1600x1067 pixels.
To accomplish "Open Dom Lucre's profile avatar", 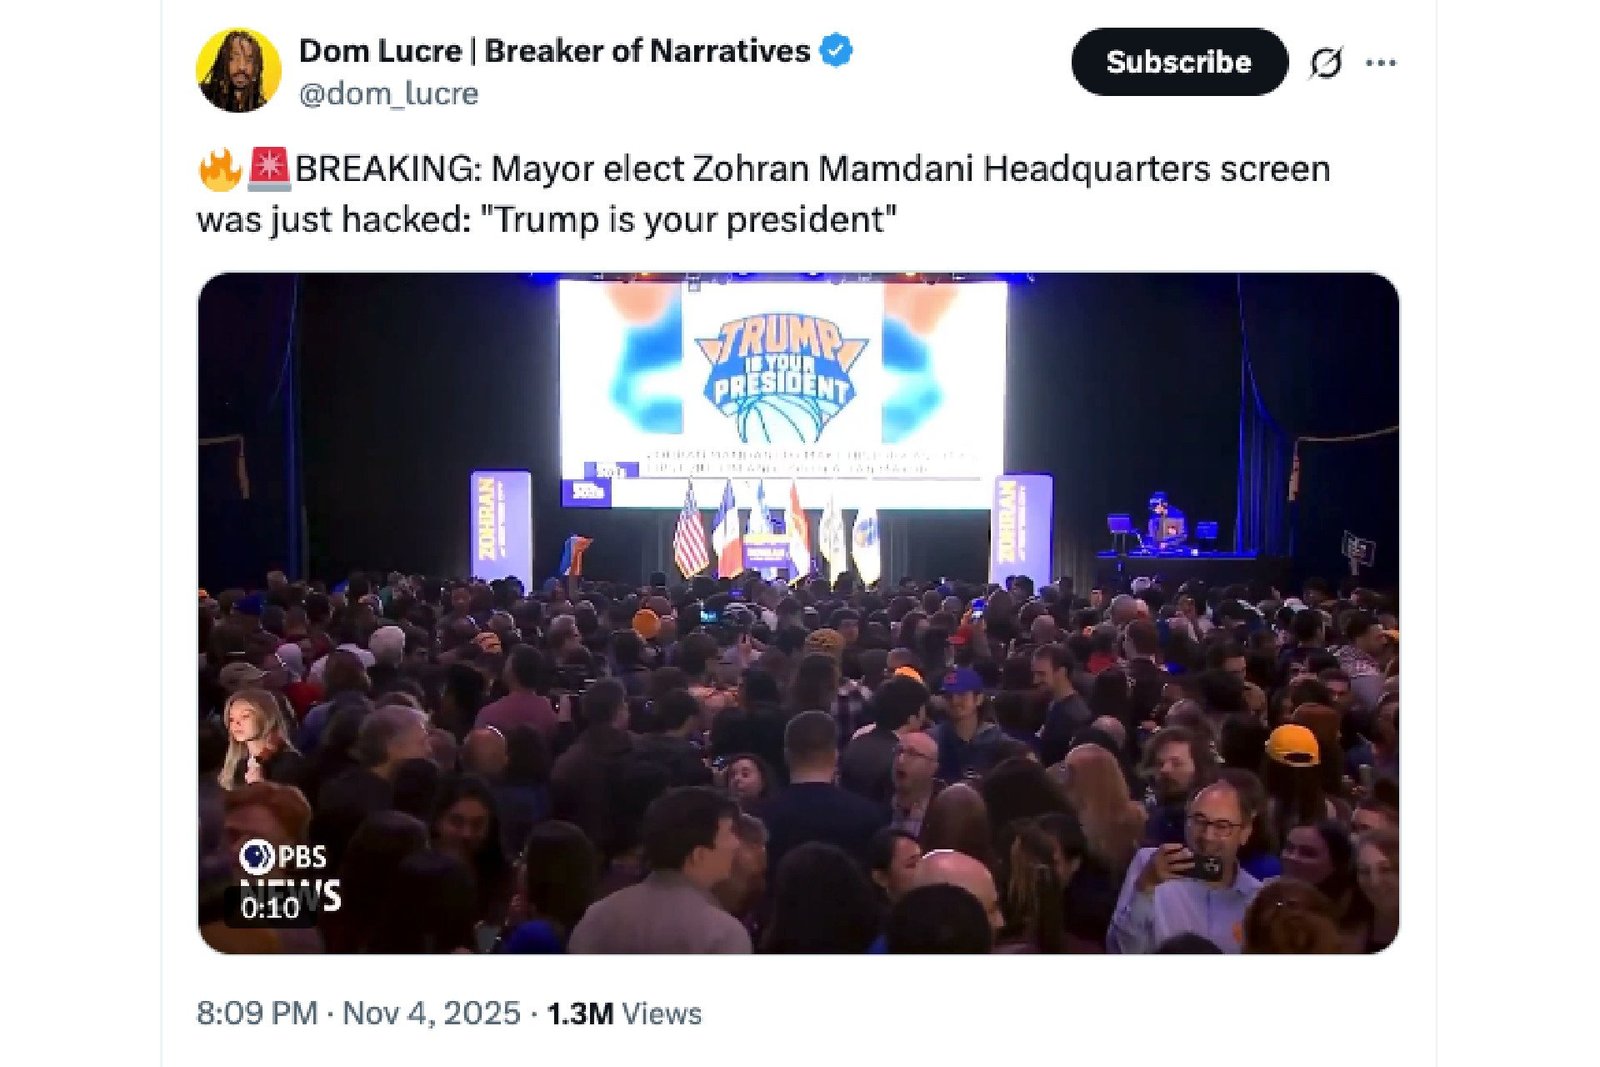I will click(x=238, y=70).
